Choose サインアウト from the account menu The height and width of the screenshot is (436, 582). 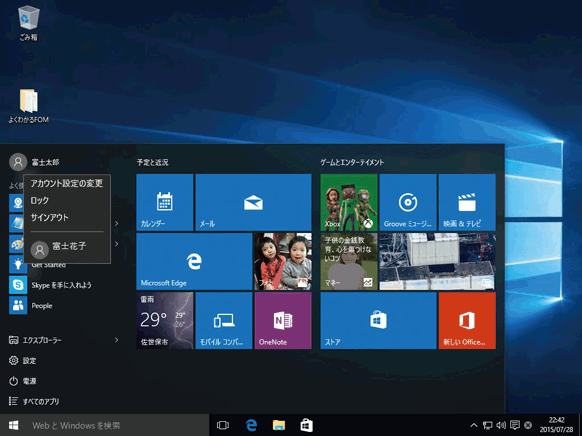tap(67, 217)
